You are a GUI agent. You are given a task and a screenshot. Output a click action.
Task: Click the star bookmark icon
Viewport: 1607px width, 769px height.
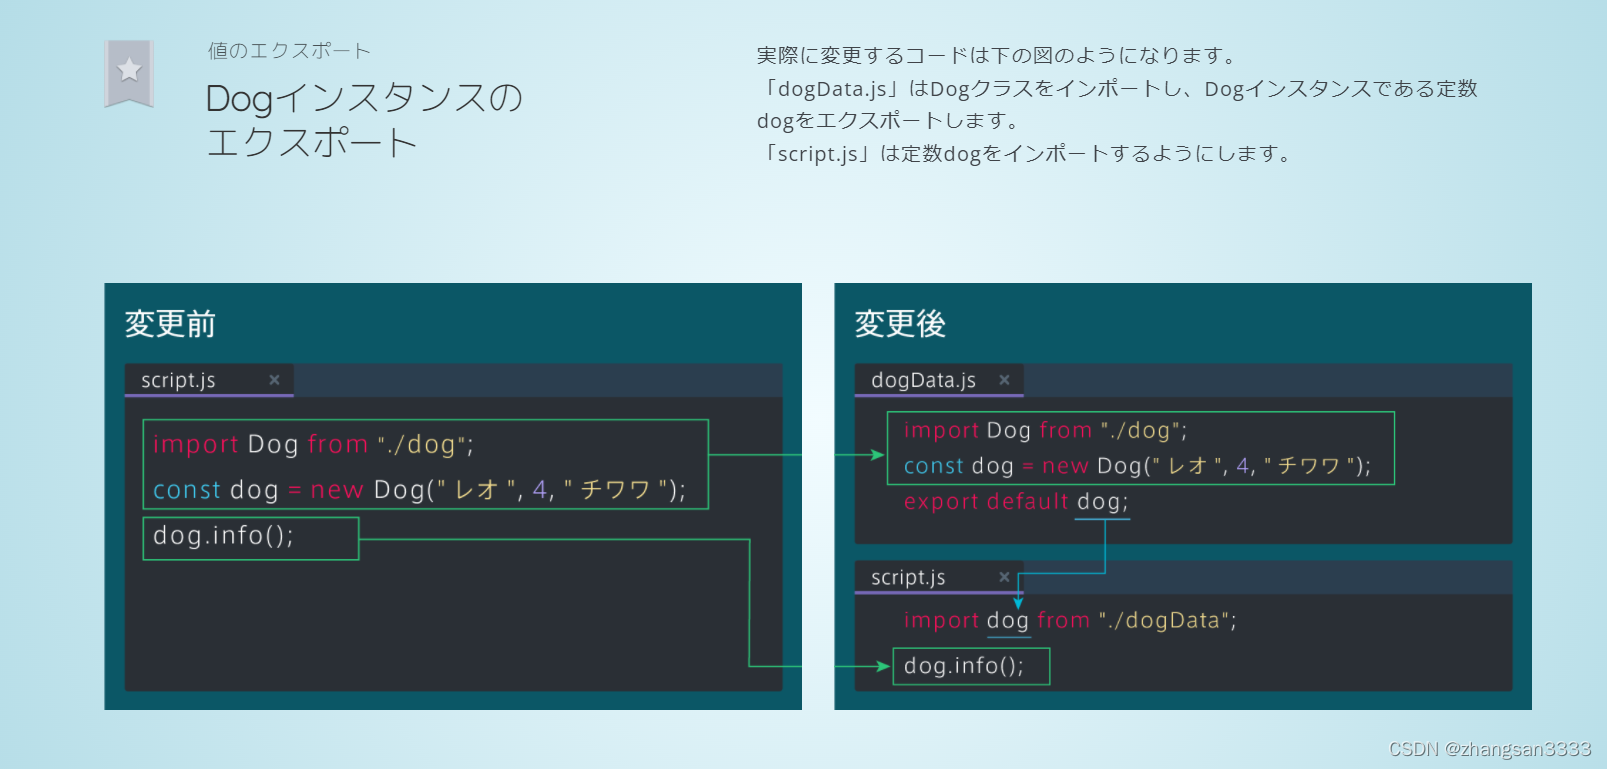(129, 73)
